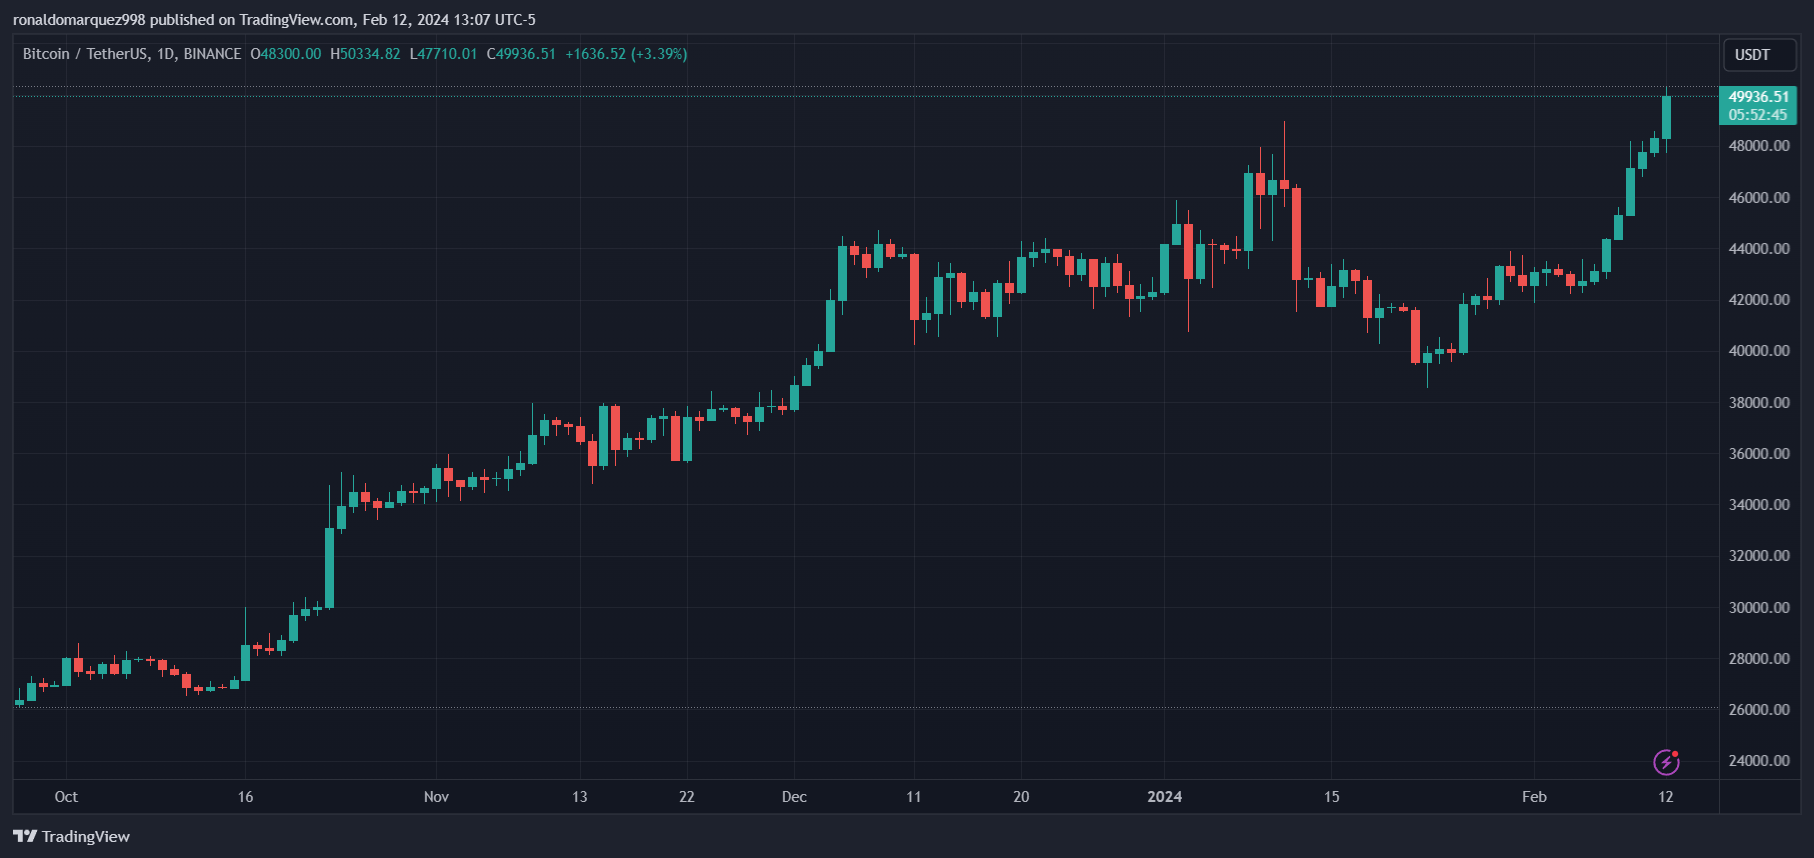The image size is (1814, 858).
Task: Open the USDT currency selector
Action: coord(1759,55)
